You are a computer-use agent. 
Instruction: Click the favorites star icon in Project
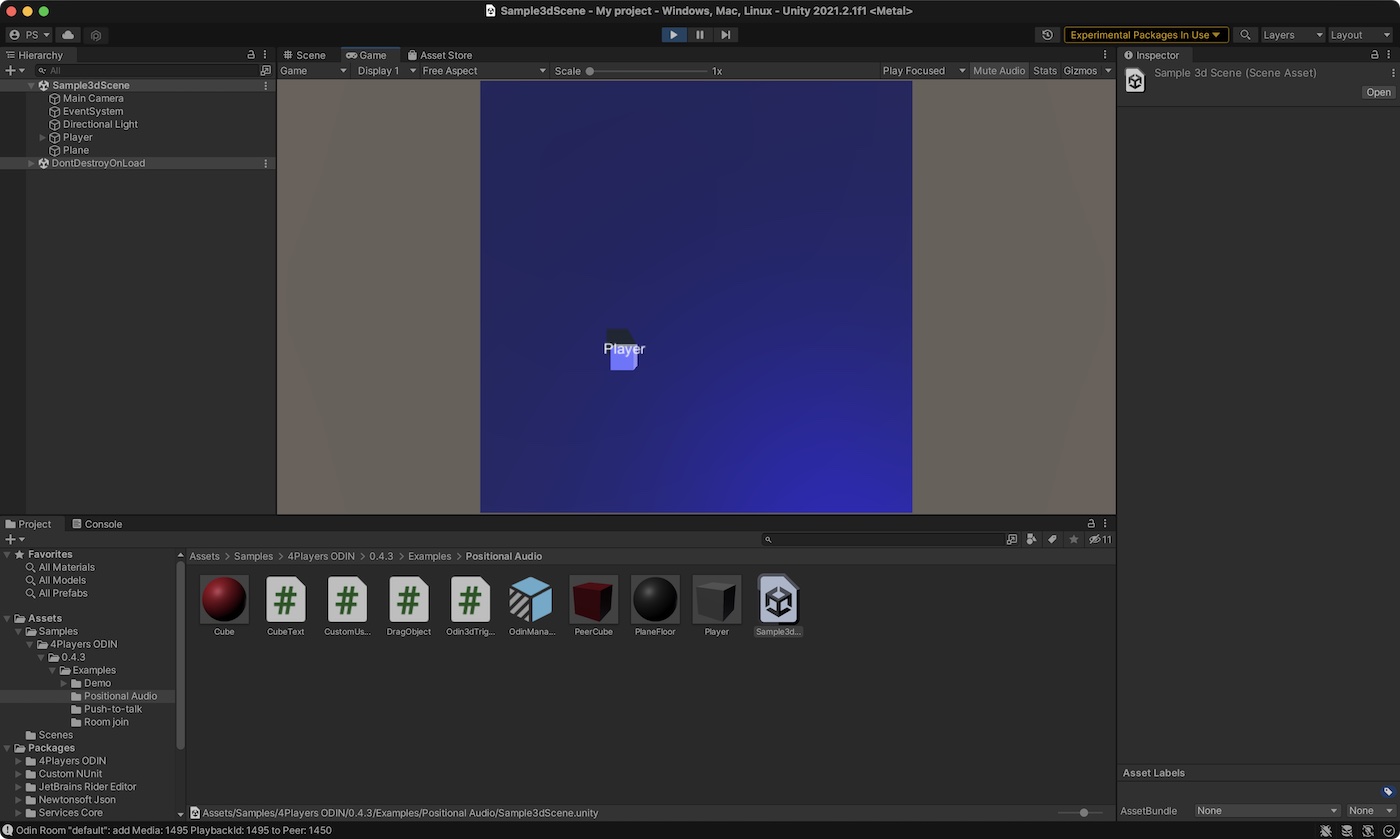point(1074,539)
